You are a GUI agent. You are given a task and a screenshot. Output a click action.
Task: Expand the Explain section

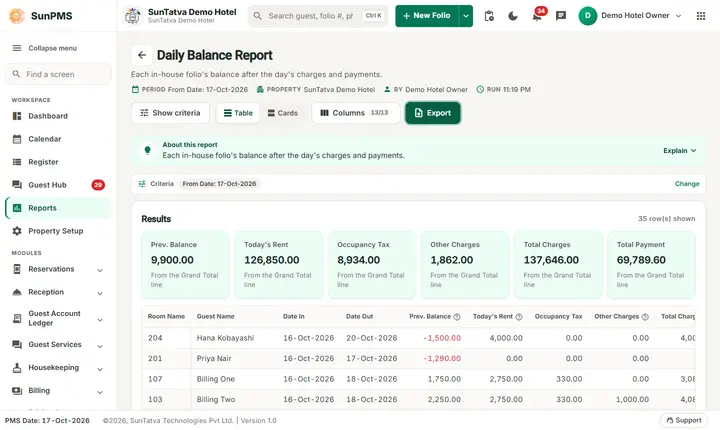(x=680, y=150)
